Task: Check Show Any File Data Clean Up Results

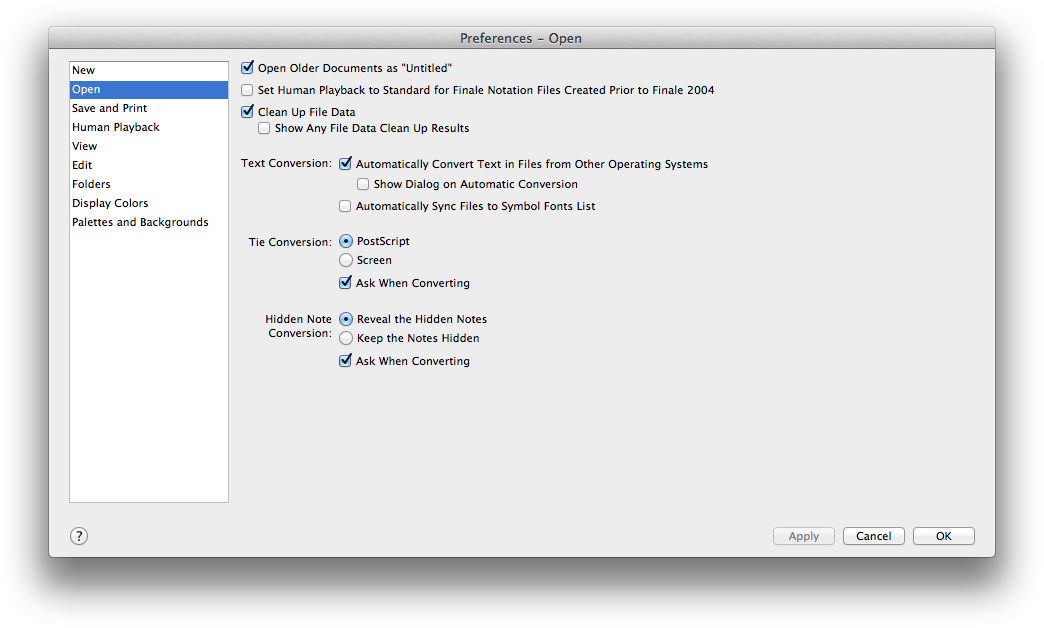Action: click(x=264, y=128)
